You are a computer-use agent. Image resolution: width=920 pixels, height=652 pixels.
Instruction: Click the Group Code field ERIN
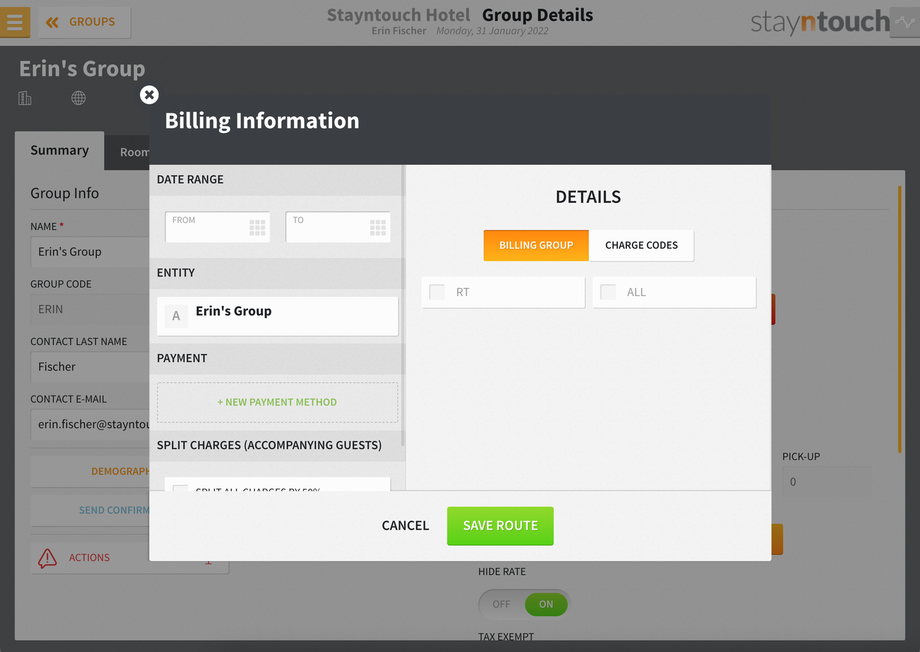coord(90,309)
